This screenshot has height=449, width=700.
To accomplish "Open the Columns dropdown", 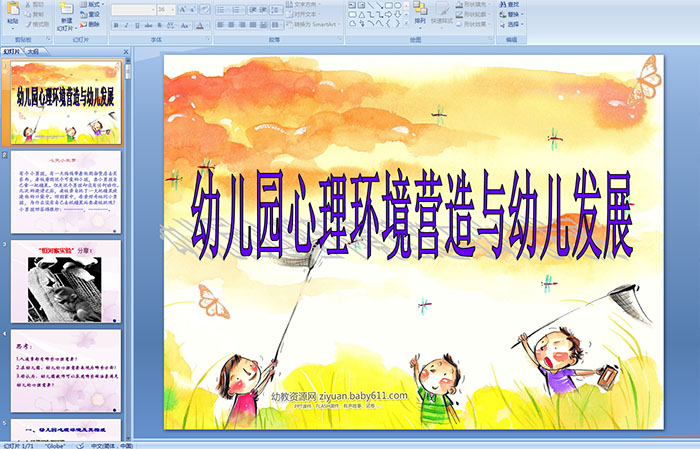I will click(x=277, y=25).
